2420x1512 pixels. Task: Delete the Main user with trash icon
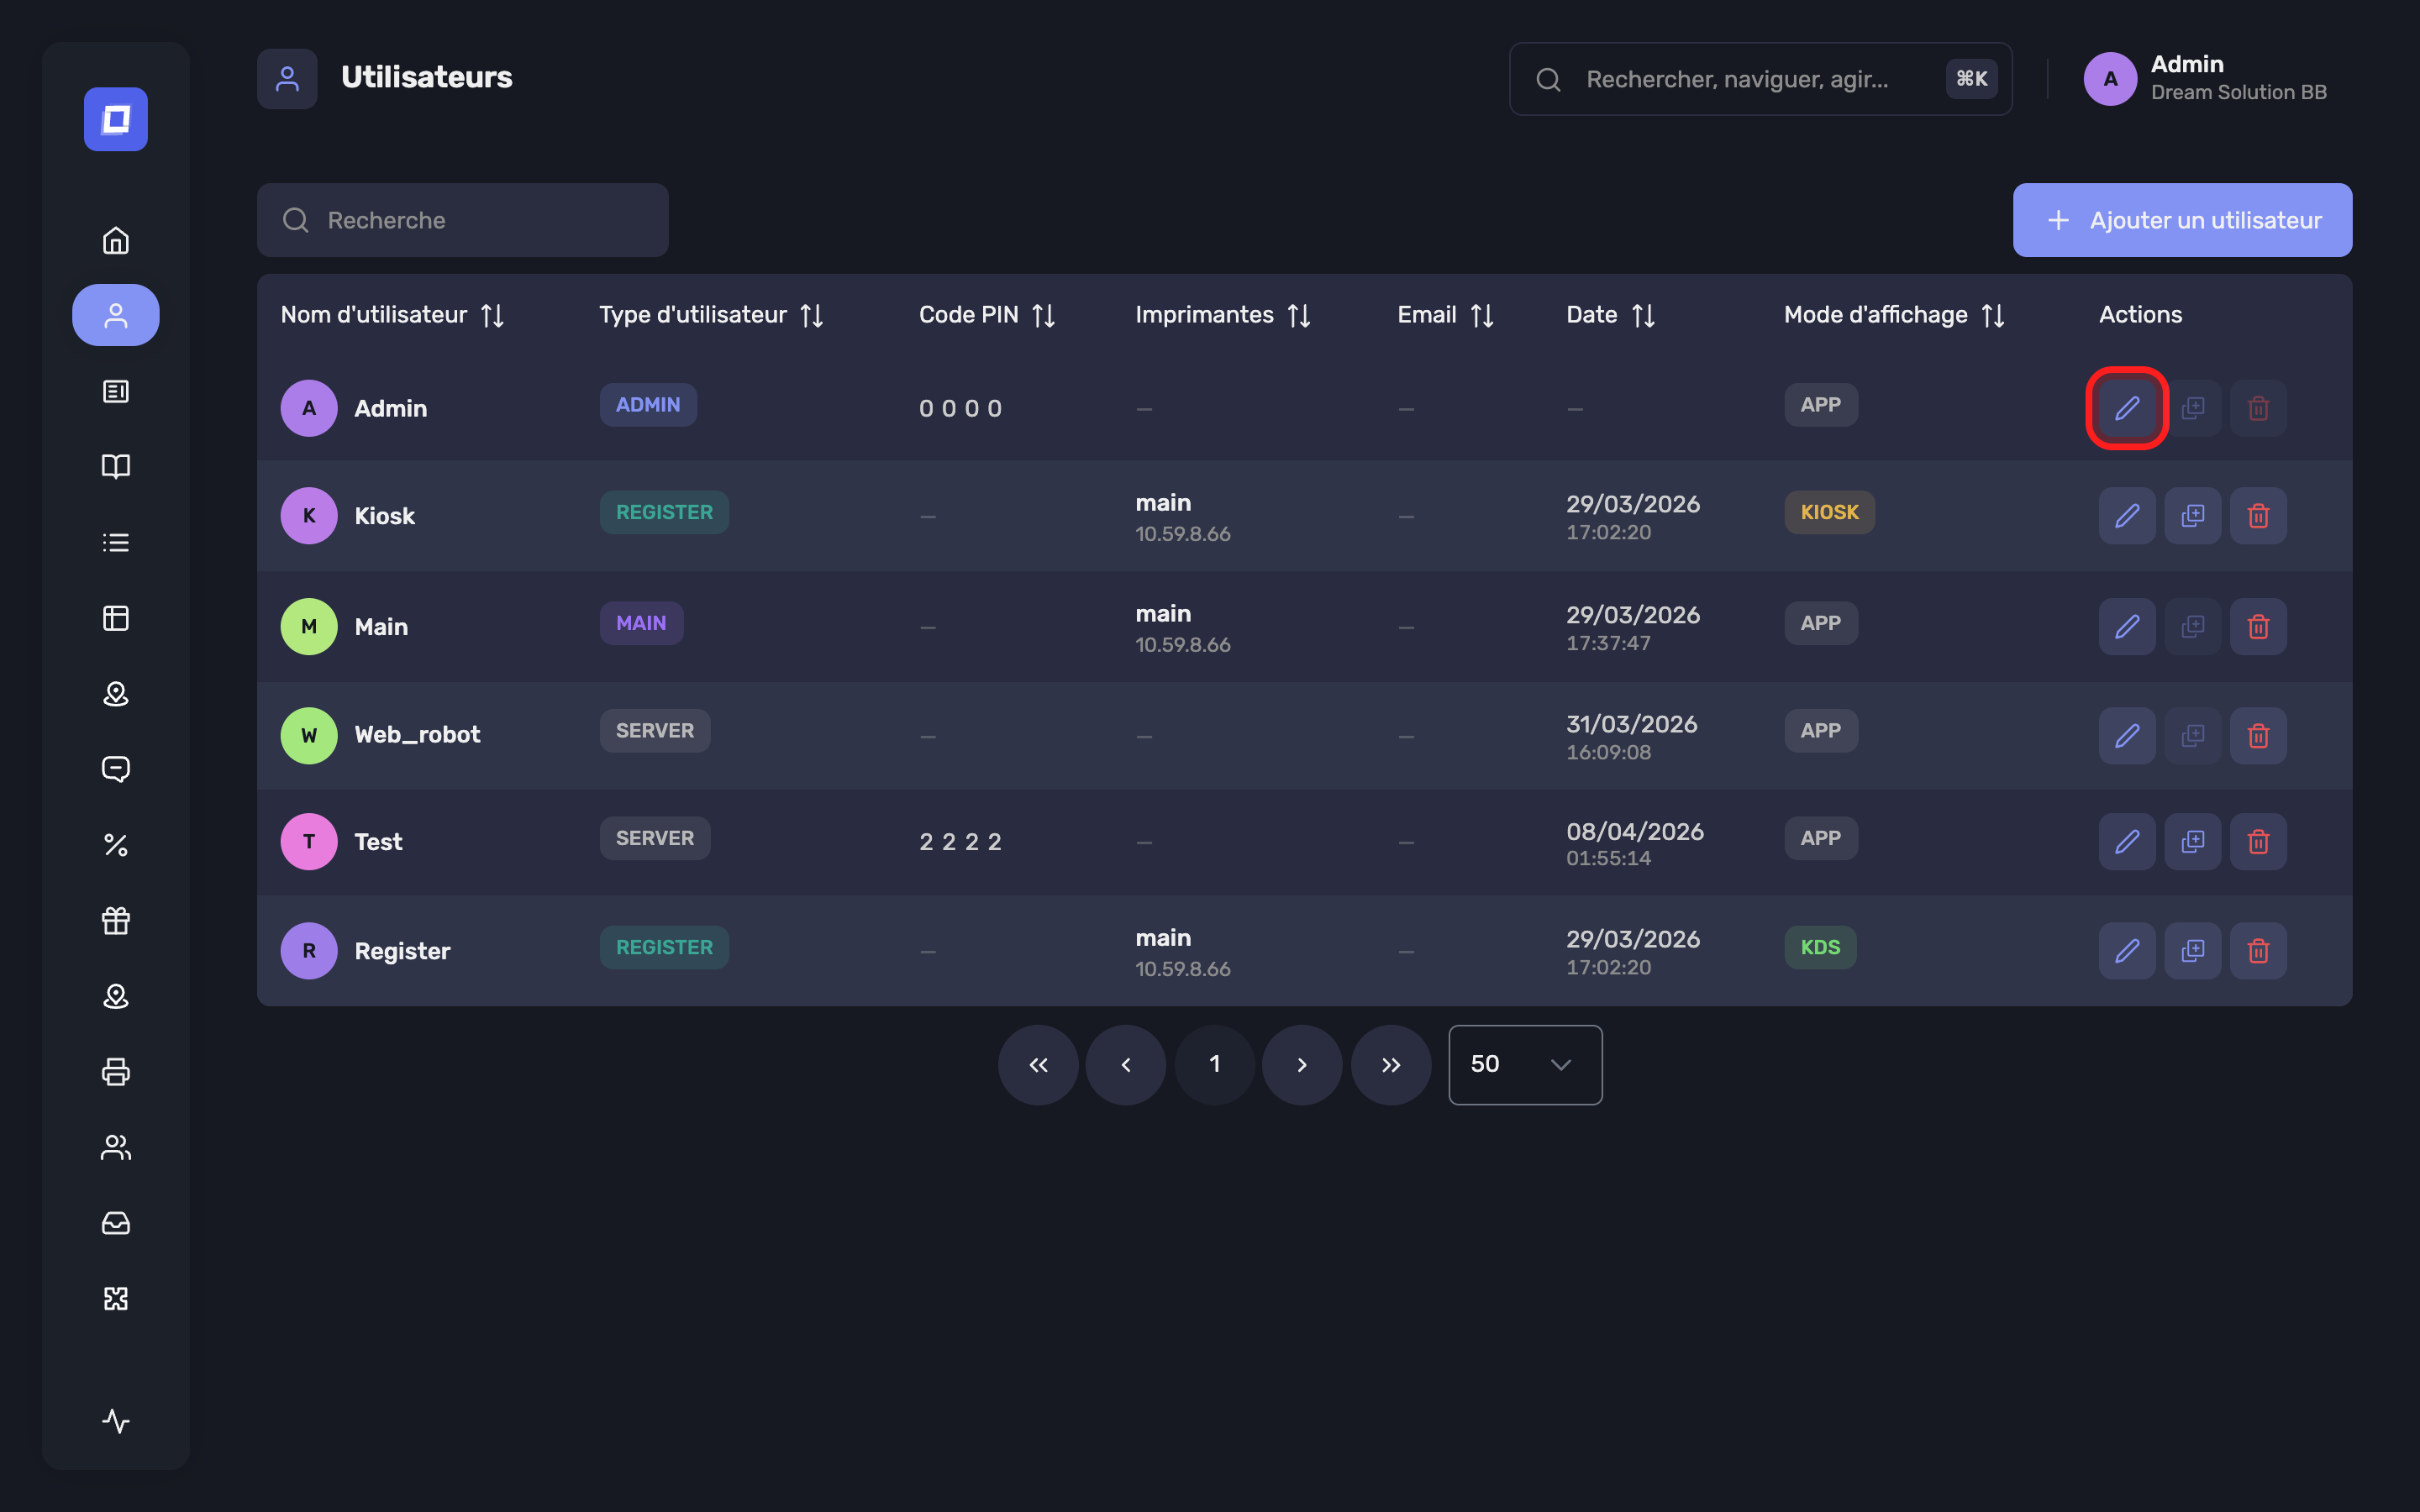[x=2257, y=626]
